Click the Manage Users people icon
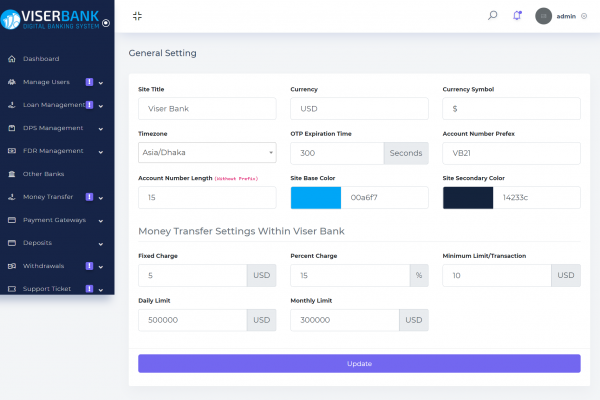Viewport: 600px width, 400px height. (12, 82)
